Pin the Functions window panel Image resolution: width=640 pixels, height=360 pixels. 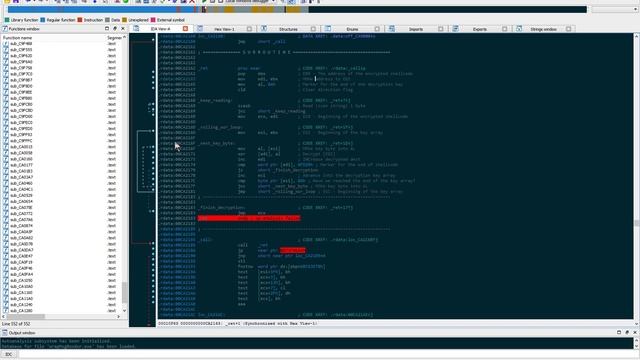pyautogui.click(x=115, y=29)
